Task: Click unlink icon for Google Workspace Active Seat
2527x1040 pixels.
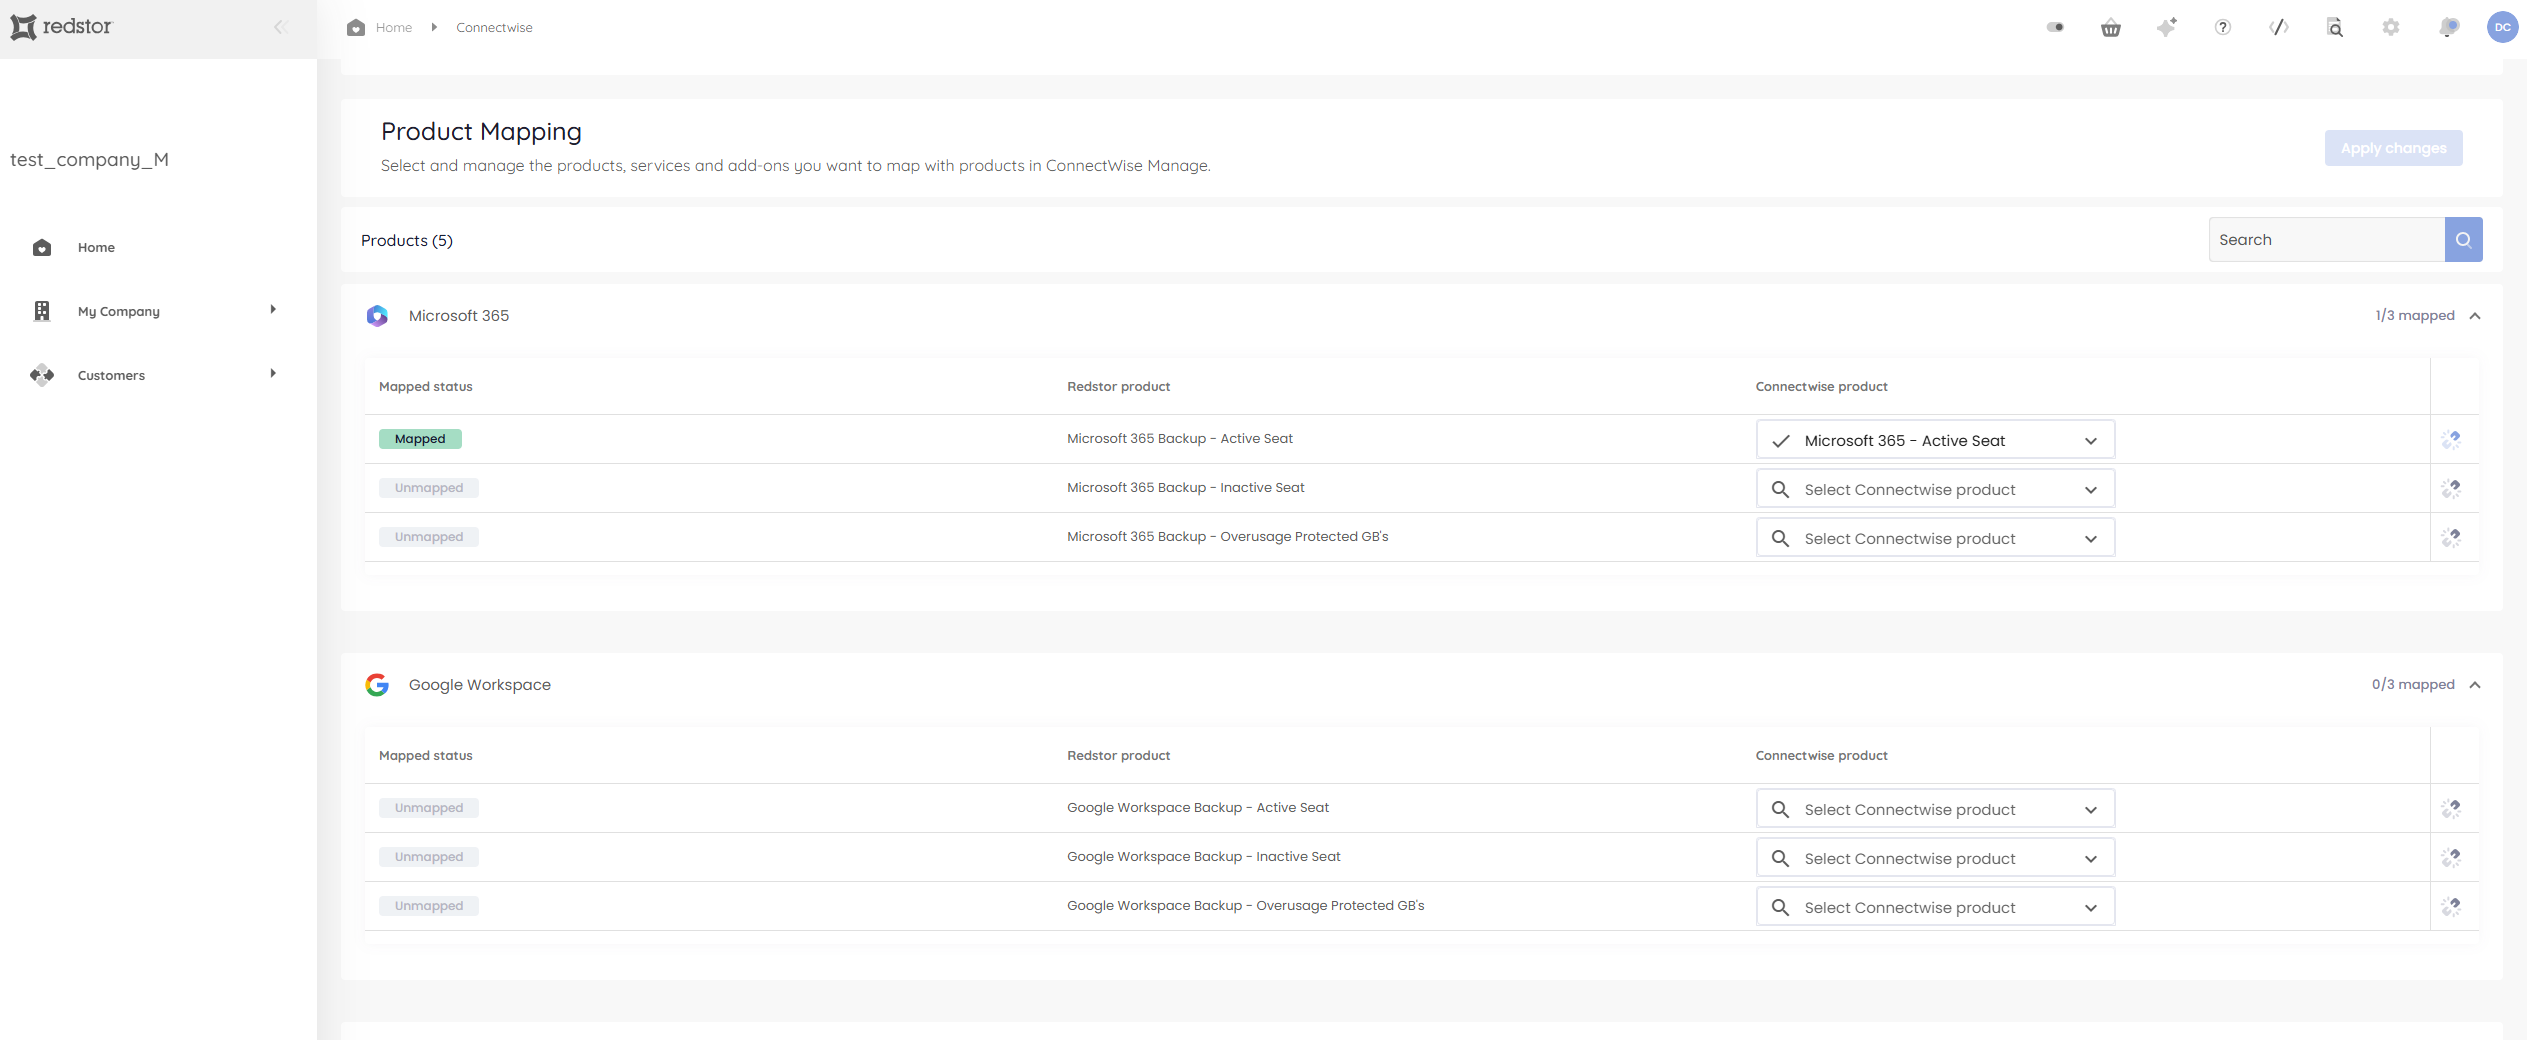Action: click(x=2451, y=808)
